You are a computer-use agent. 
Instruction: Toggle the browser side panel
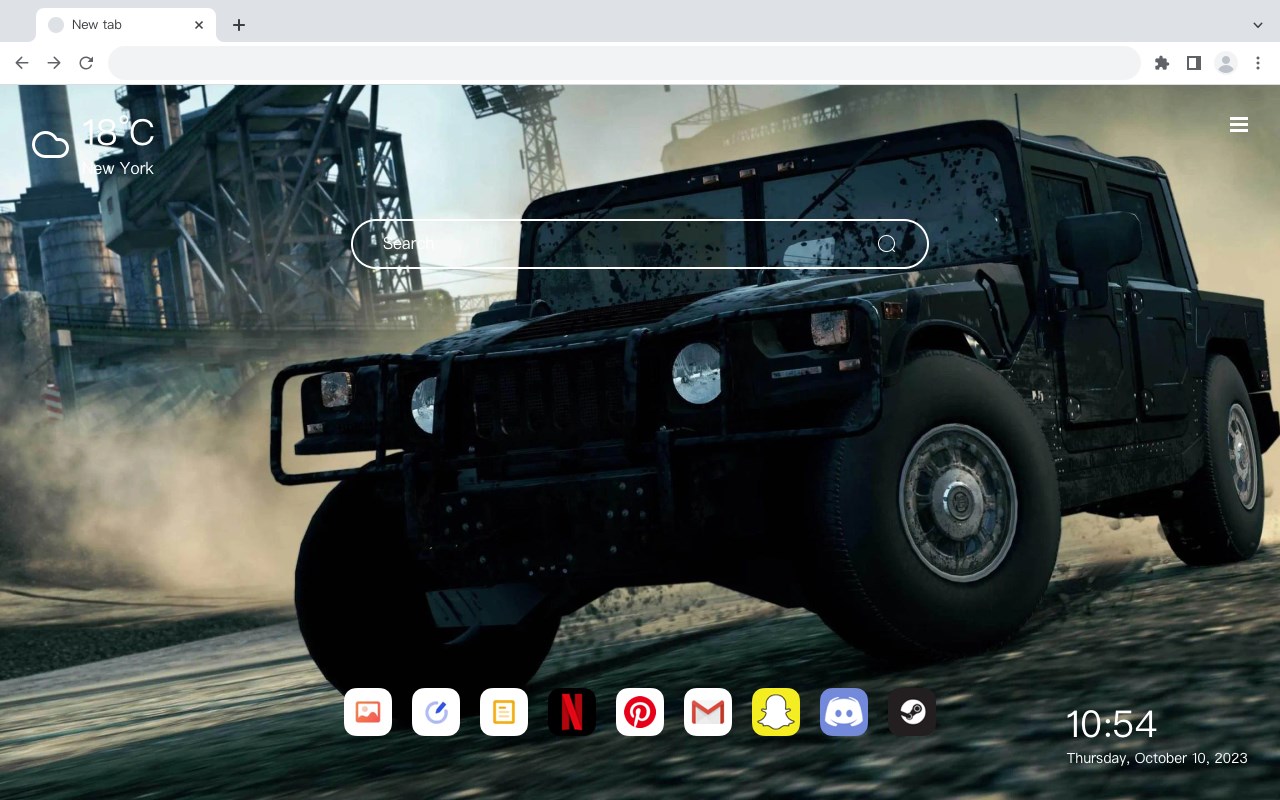point(1193,63)
